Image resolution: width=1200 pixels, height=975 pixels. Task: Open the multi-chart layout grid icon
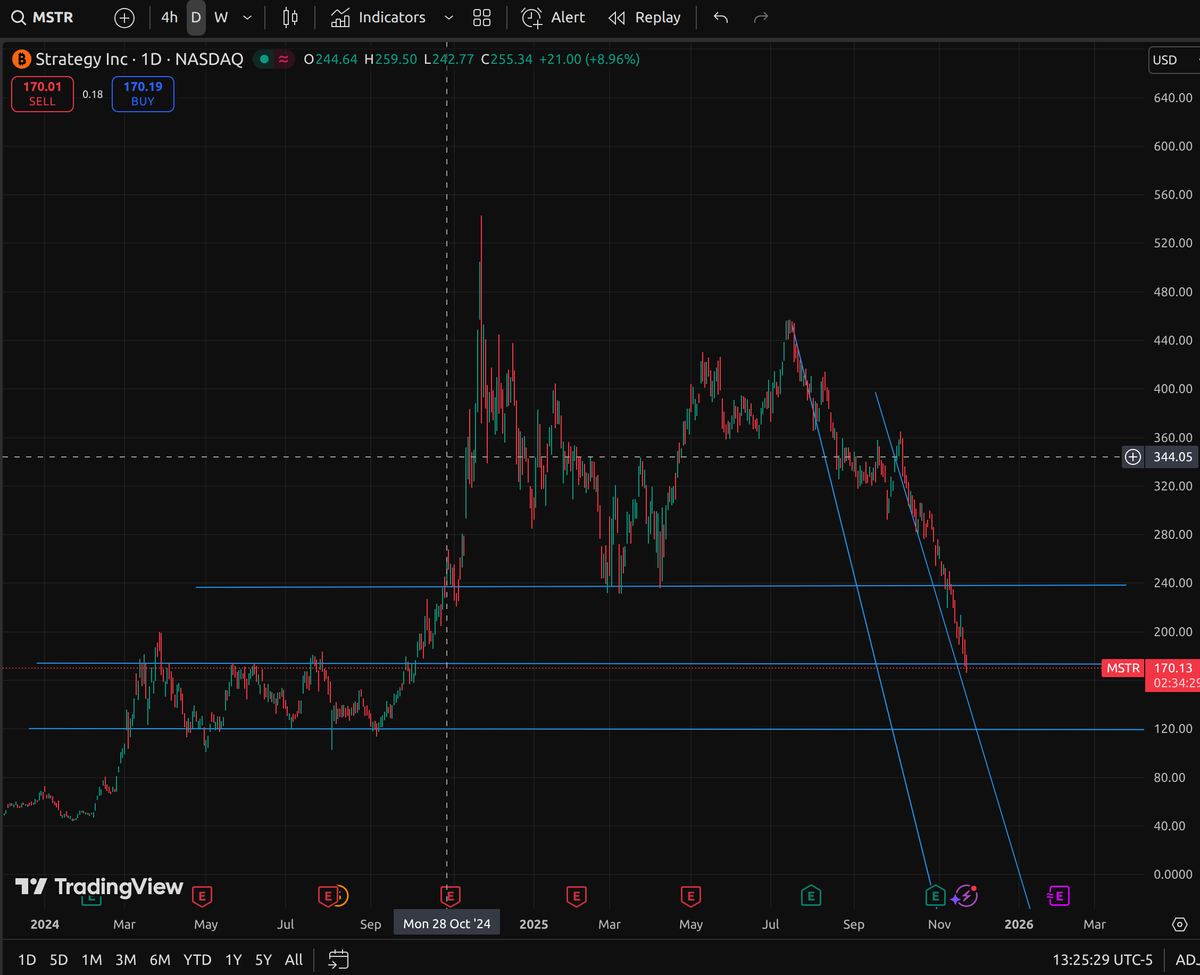[481, 17]
